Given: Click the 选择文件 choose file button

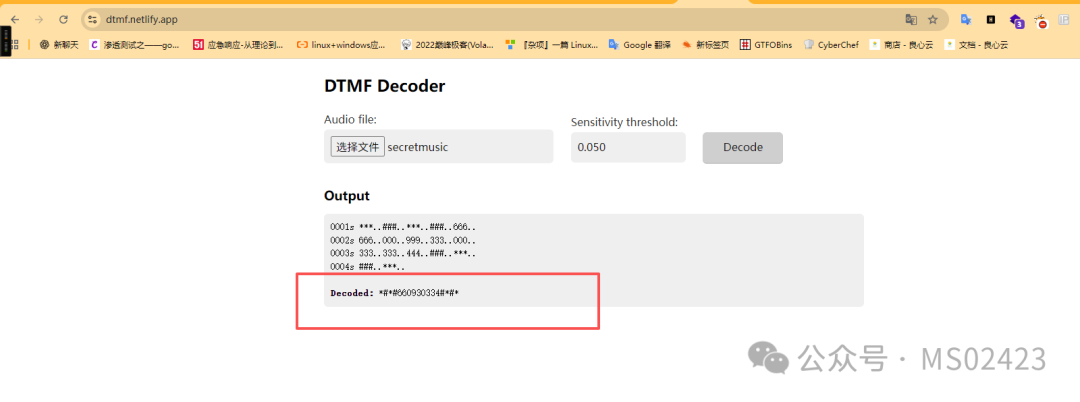Looking at the screenshot, I should 357,147.
